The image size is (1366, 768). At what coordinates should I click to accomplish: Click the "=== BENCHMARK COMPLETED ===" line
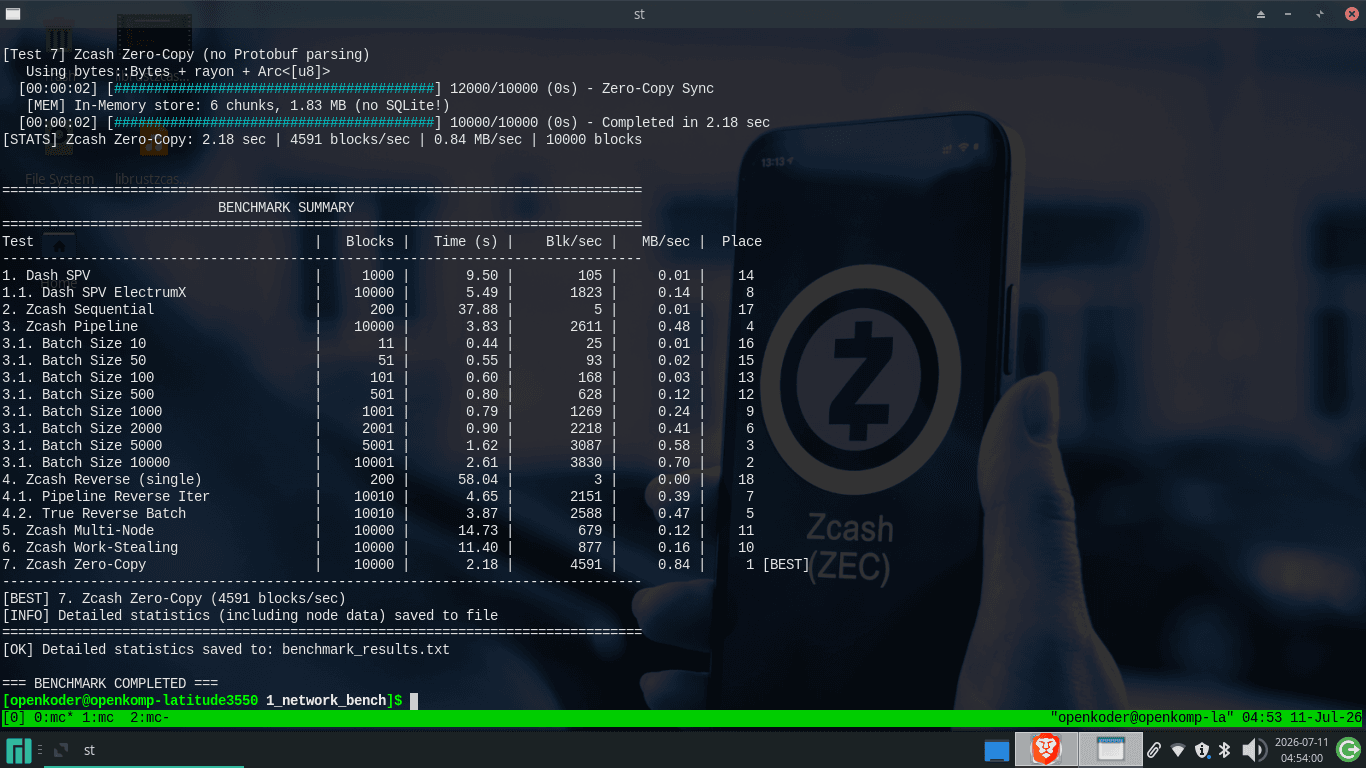pyautogui.click(x=110, y=683)
